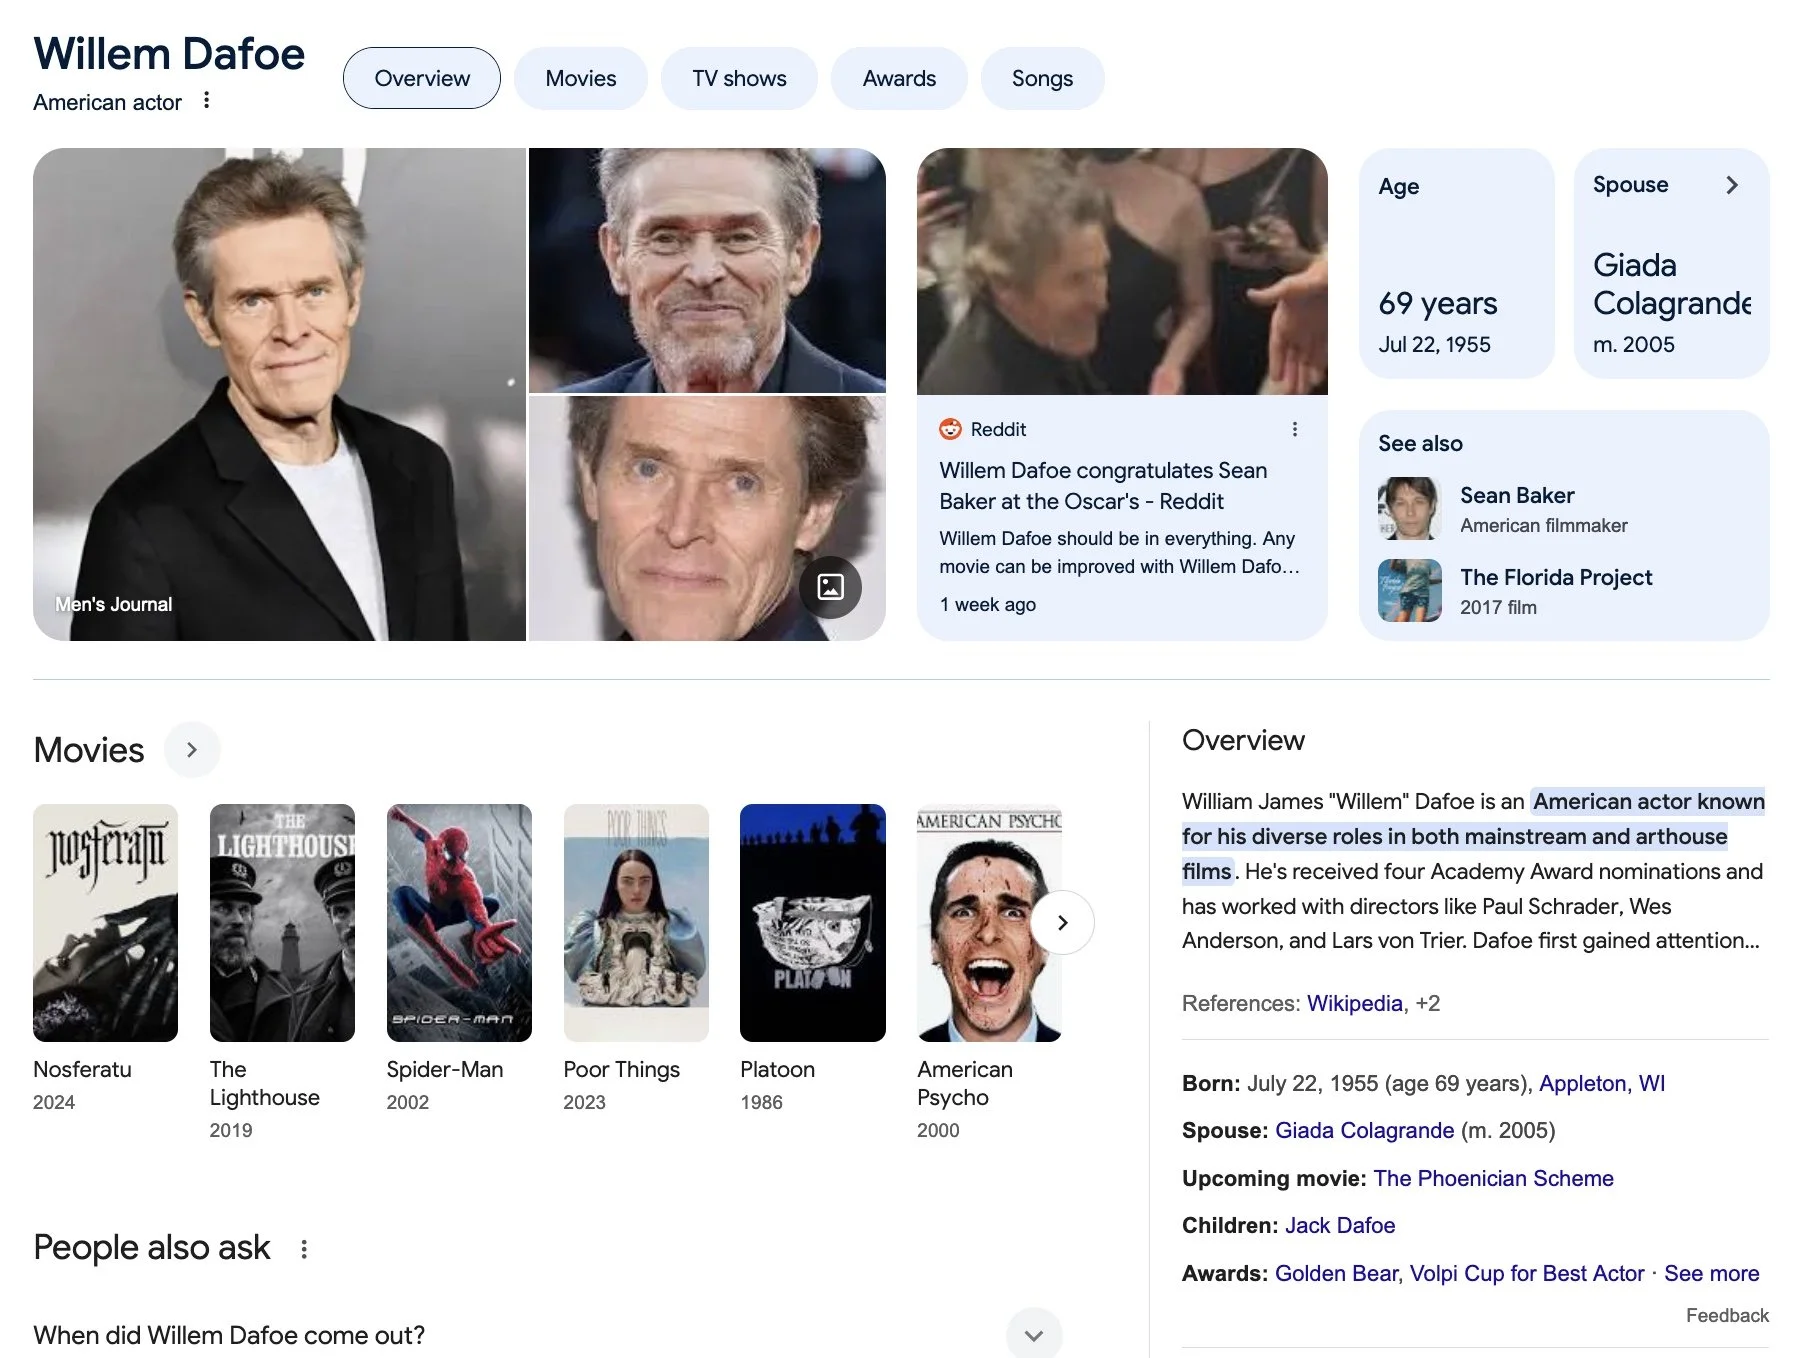1806x1358 pixels.
Task: Open the Songs tab
Action: tap(1042, 78)
